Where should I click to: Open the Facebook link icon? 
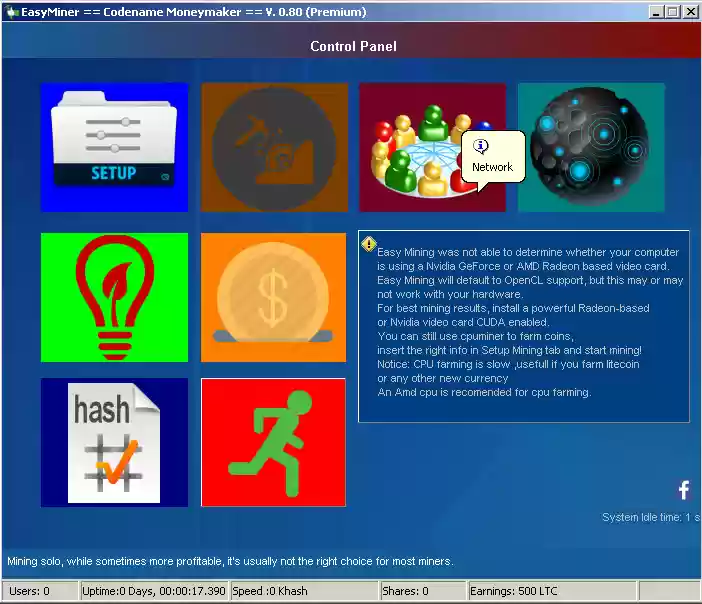pos(684,490)
